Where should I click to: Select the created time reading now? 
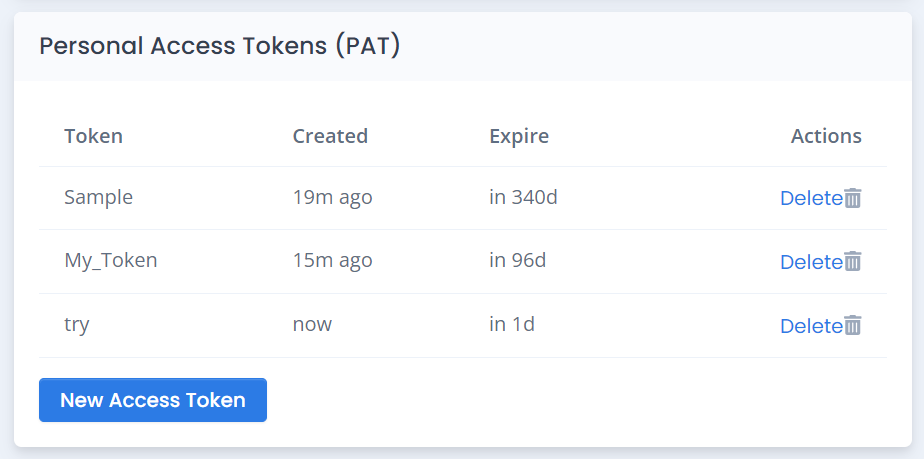(x=312, y=325)
